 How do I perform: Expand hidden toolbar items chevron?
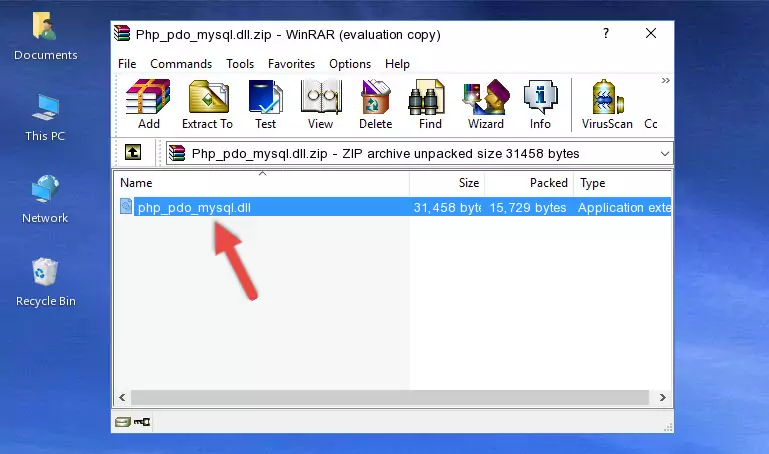click(666, 80)
